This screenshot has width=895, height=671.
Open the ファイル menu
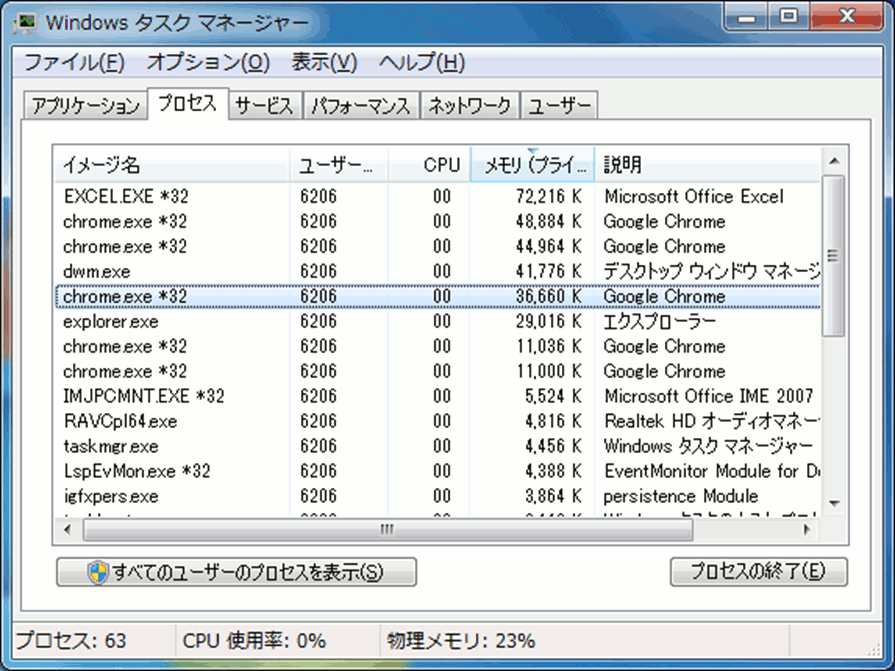[74, 62]
